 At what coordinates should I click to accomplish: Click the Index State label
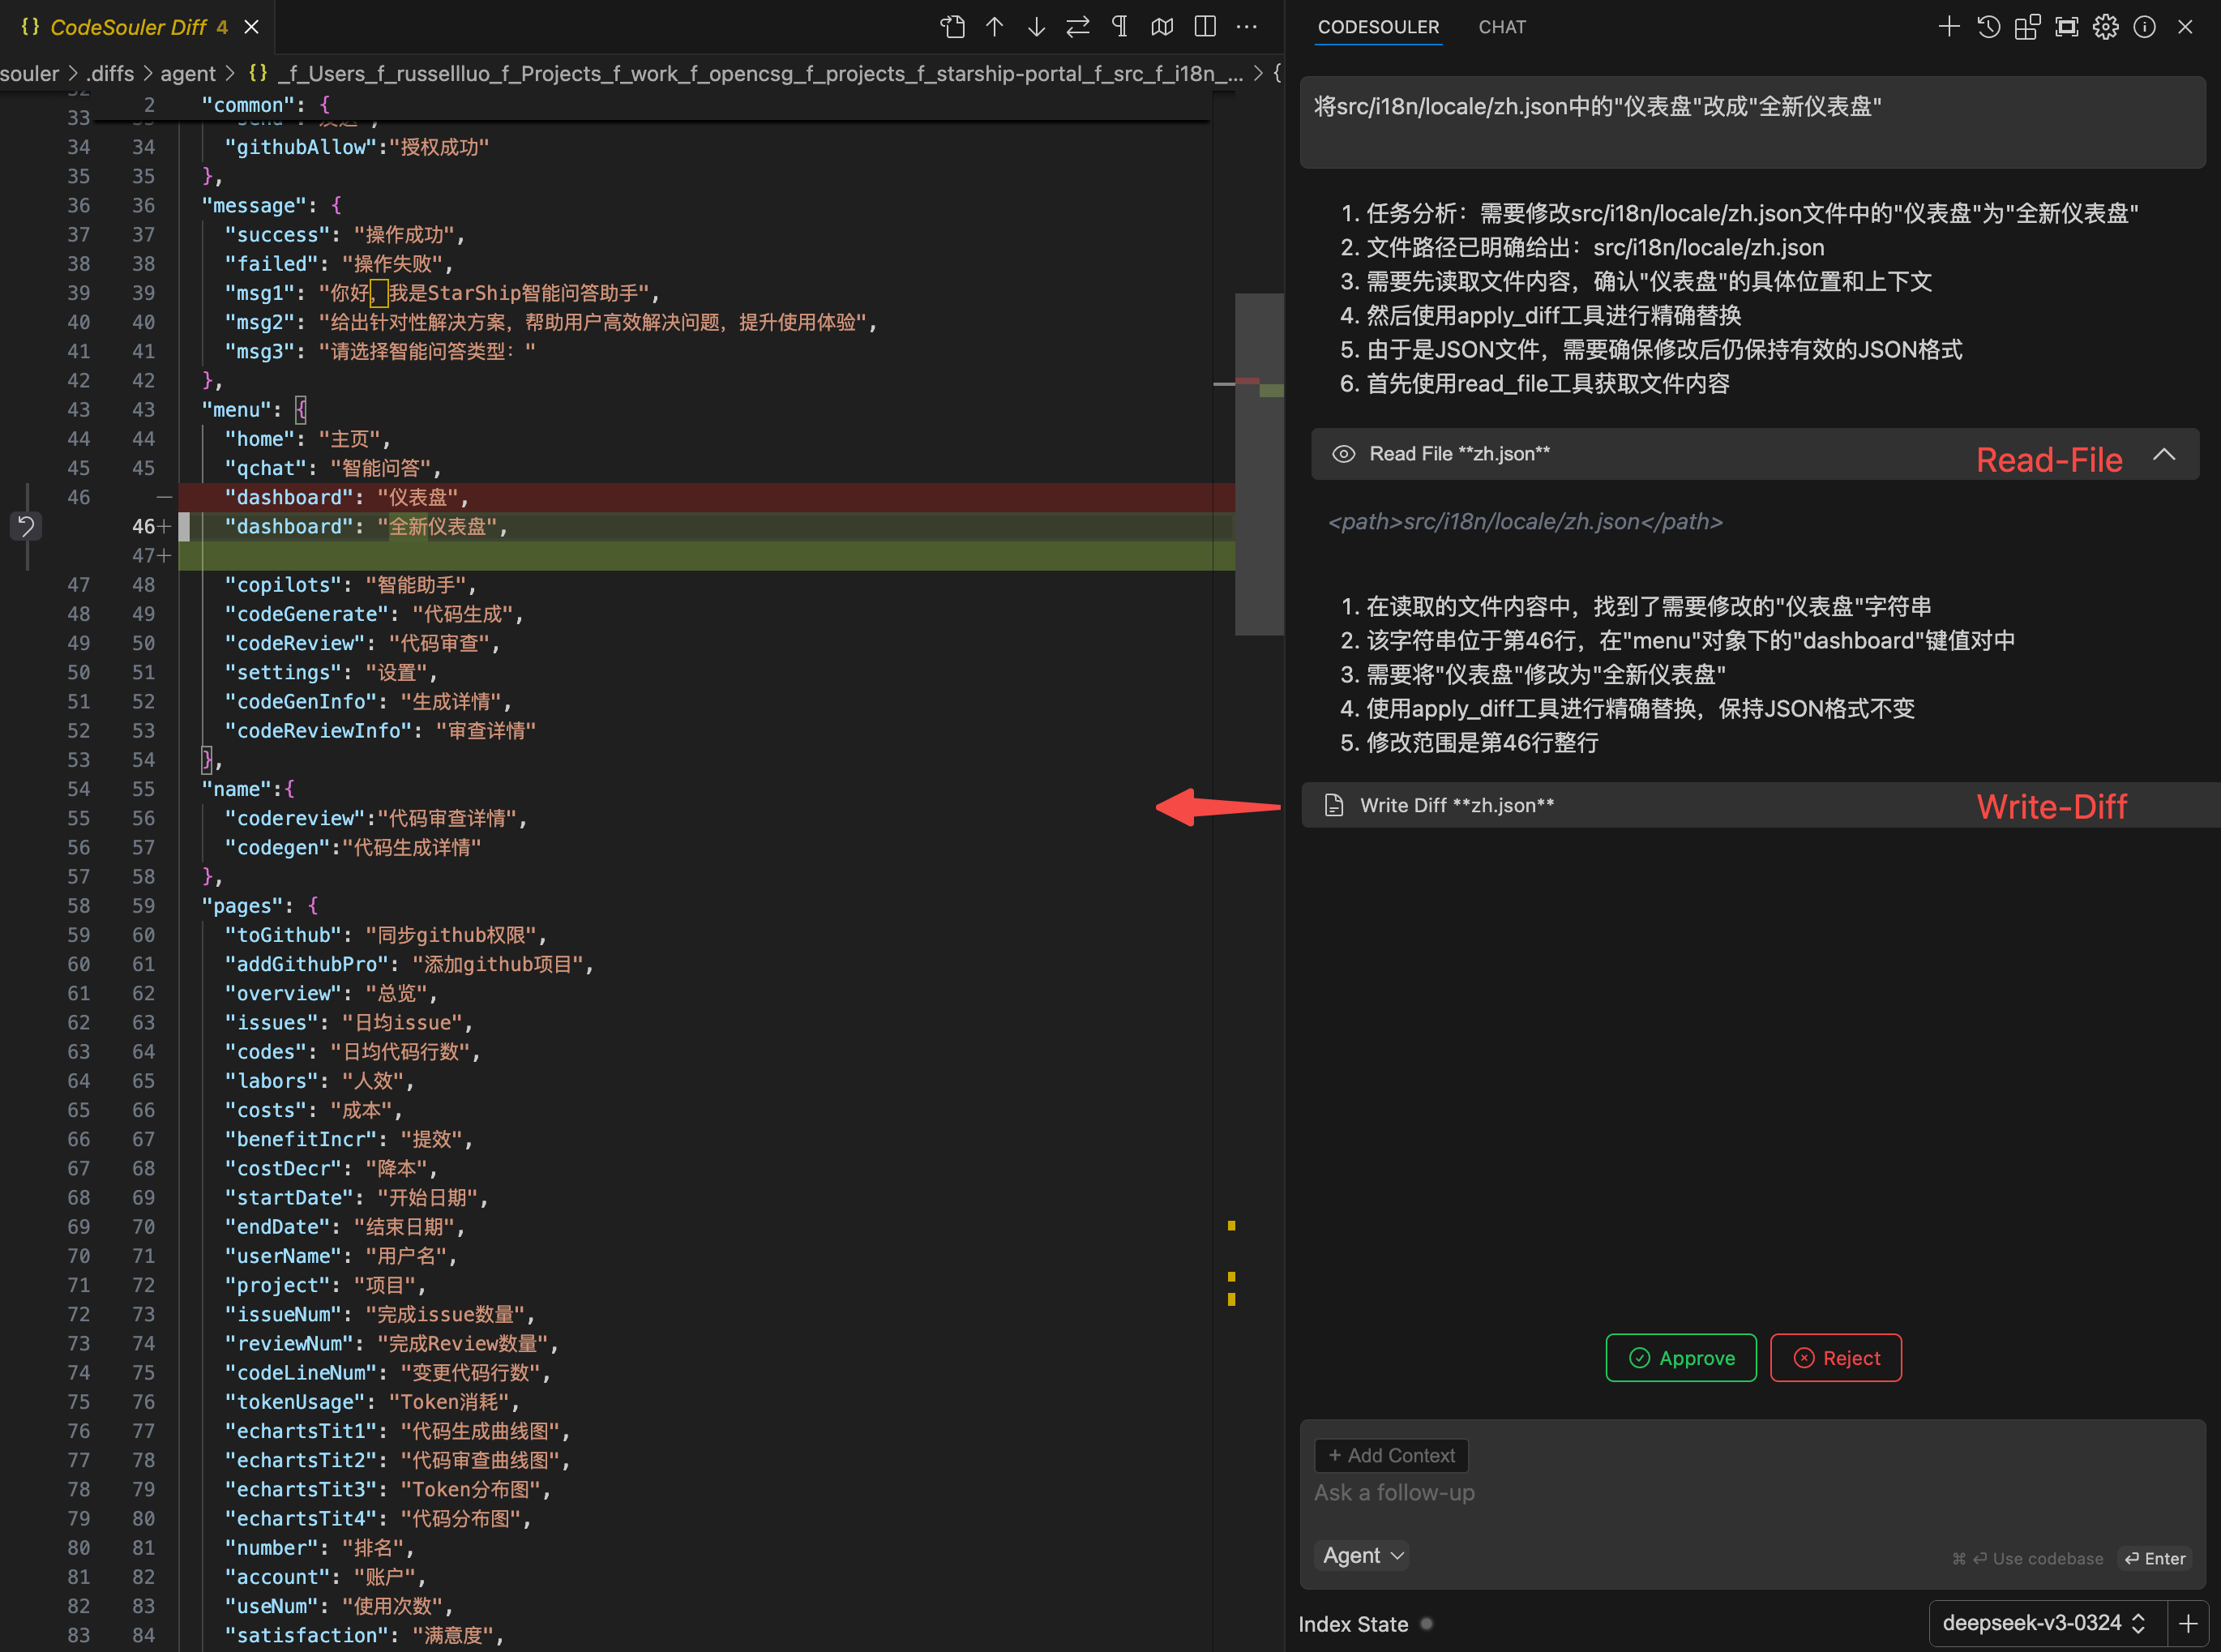(x=1353, y=1624)
